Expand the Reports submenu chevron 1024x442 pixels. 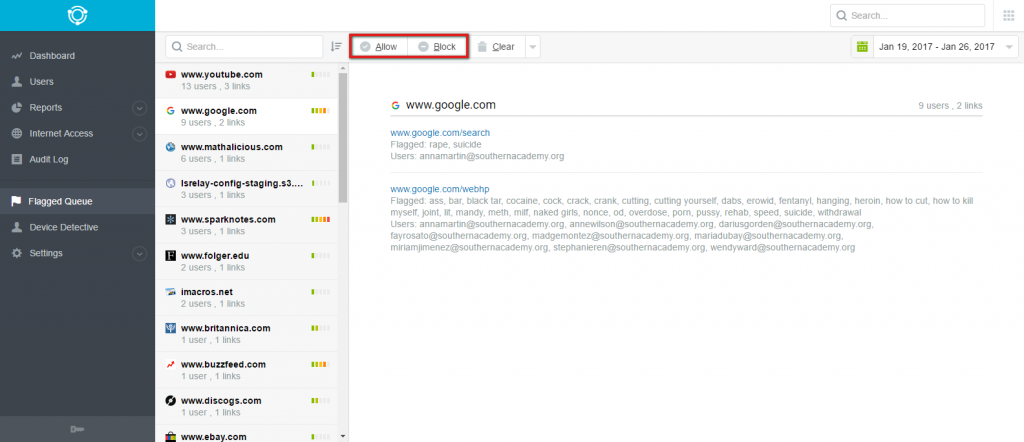(139, 108)
